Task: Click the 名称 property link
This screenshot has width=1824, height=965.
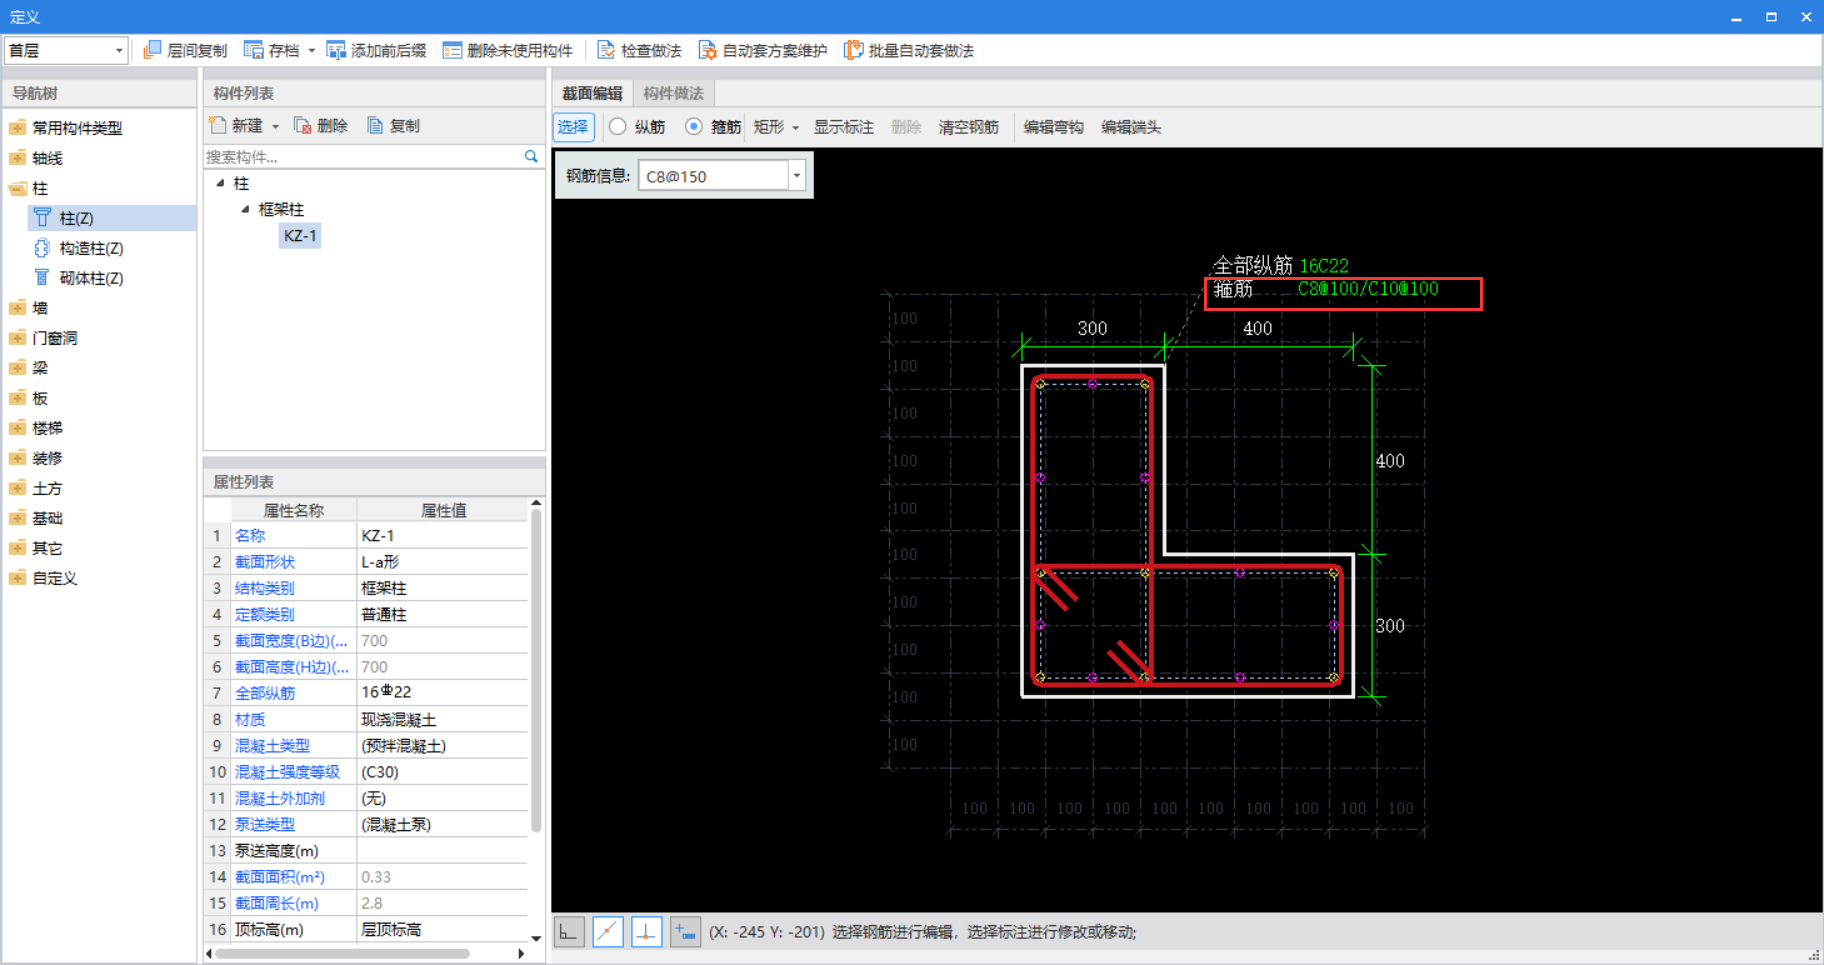Action: [x=250, y=536]
